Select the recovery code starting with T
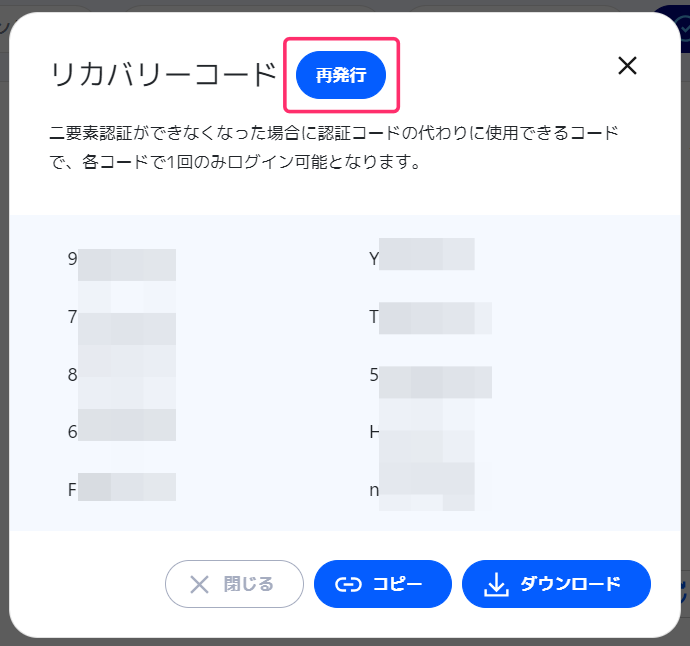The width and height of the screenshot is (690, 646). (x=429, y=318)
